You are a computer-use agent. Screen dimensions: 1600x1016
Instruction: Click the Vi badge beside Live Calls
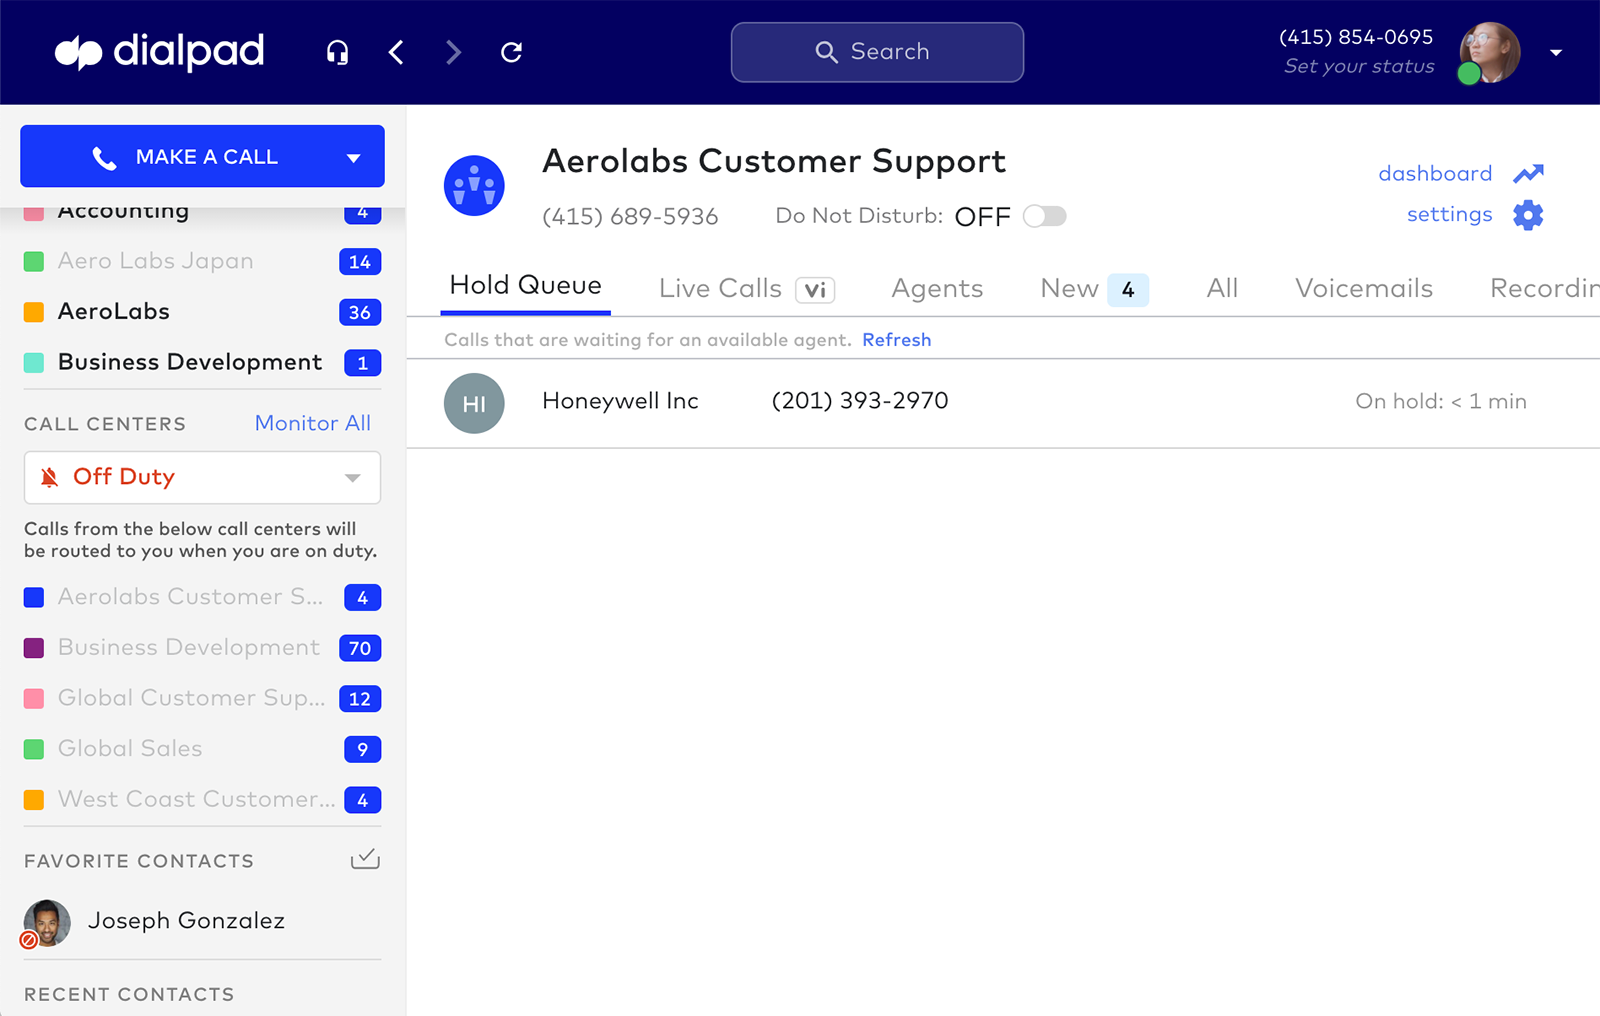tap(815, 290)
